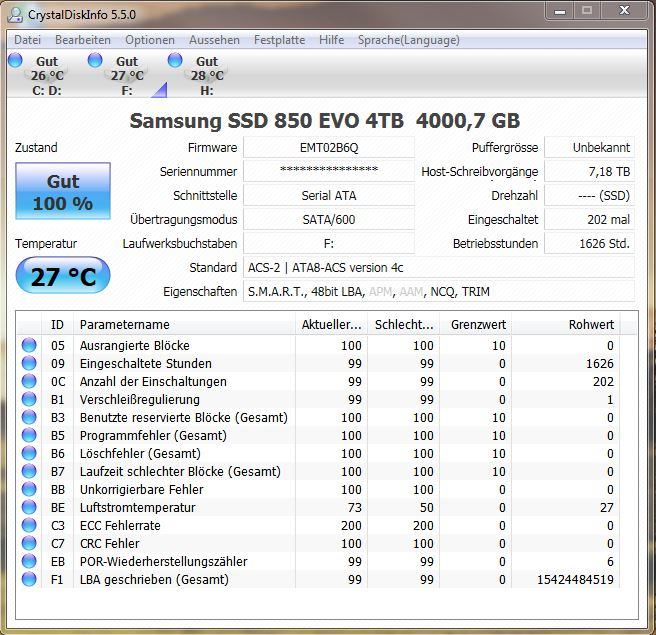Click the Laufwerksbuchstaben field F:
Viewport: 656px width, 635px height.
pos(329,243)
